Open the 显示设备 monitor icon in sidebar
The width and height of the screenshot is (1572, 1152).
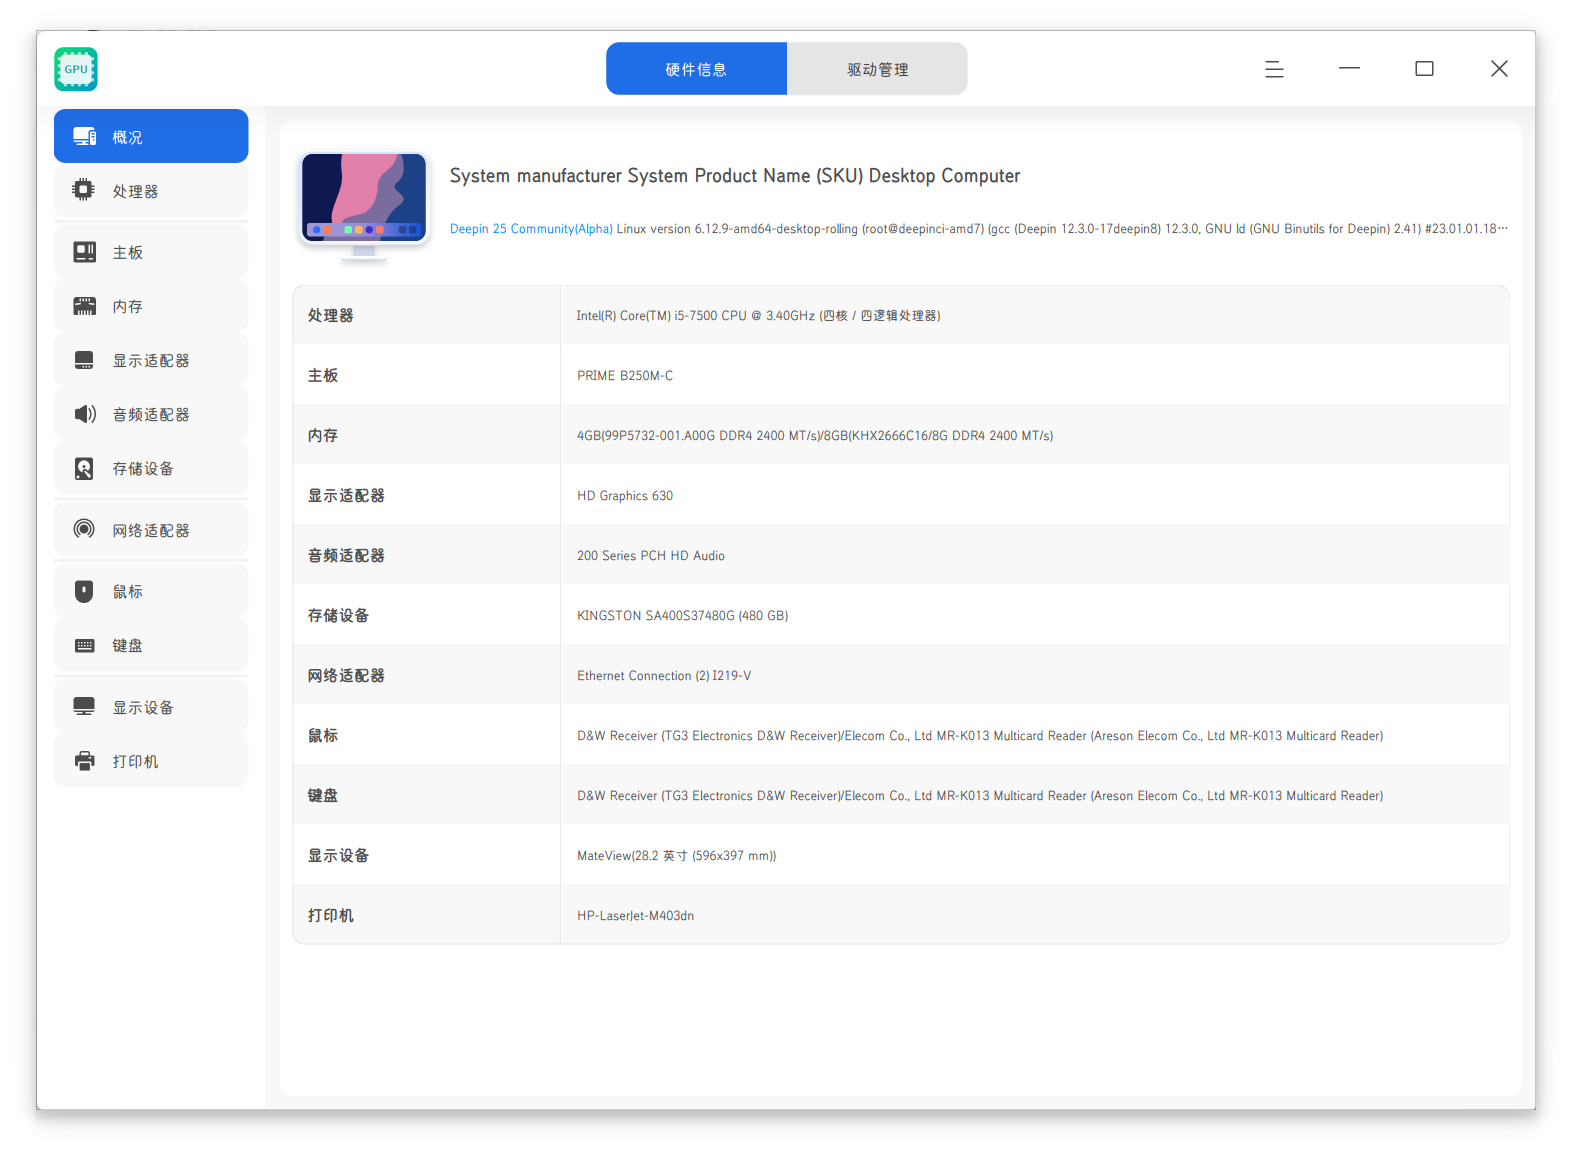pos(85,707)
